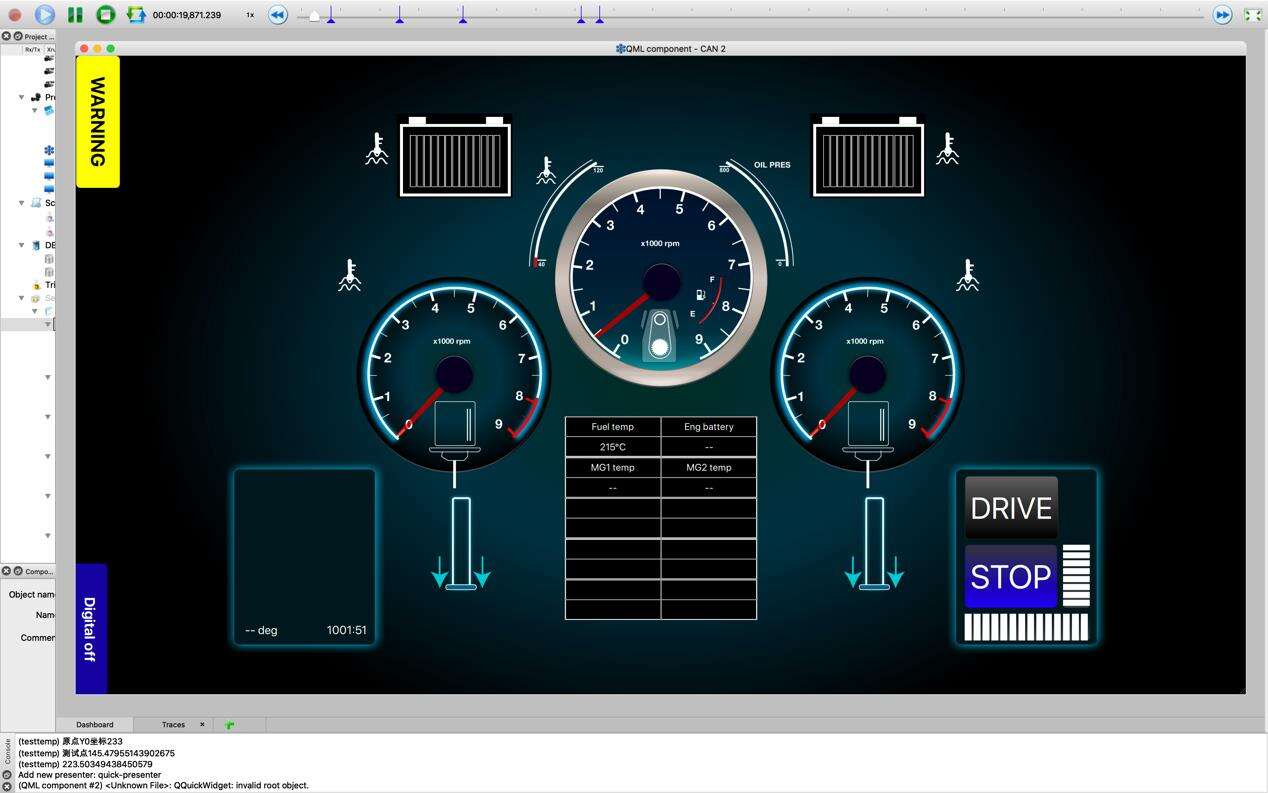Click the green Stop button
Image resolution: width=1268 pixels, height=793 pixels.
106,15
